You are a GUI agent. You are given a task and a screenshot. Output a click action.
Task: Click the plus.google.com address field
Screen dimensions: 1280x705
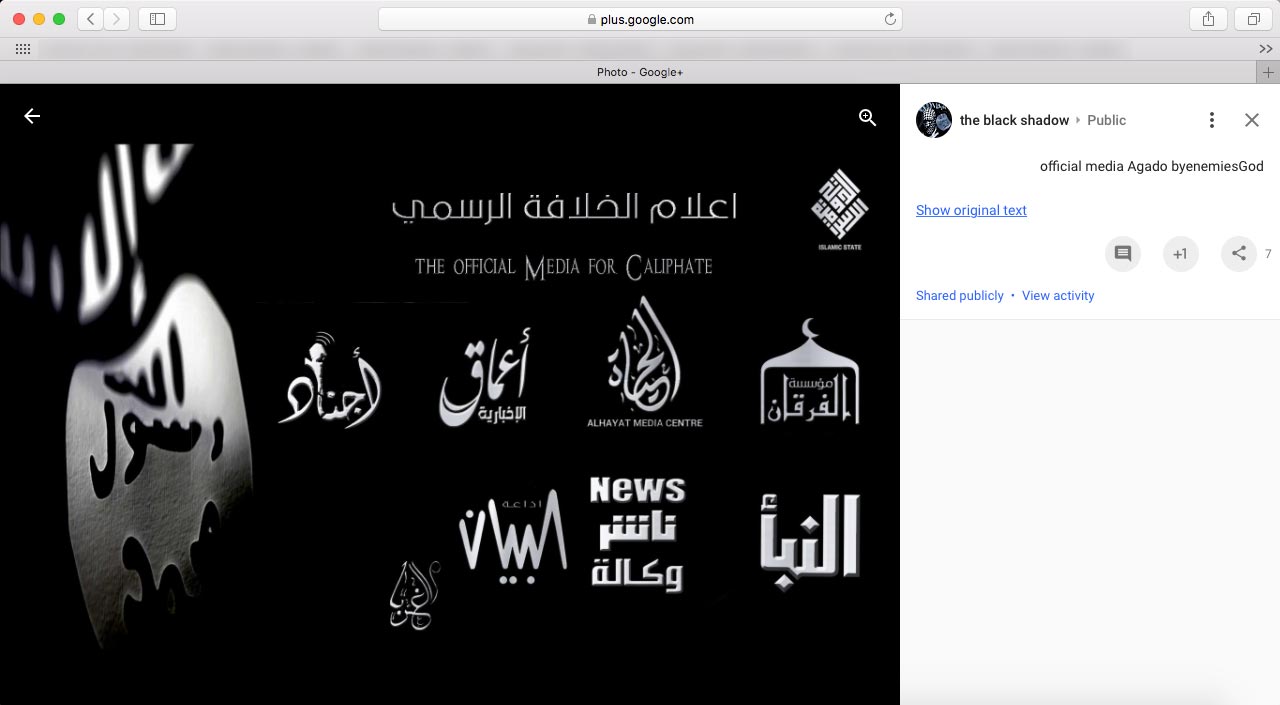pyautogui.click(x=640, y=19)
